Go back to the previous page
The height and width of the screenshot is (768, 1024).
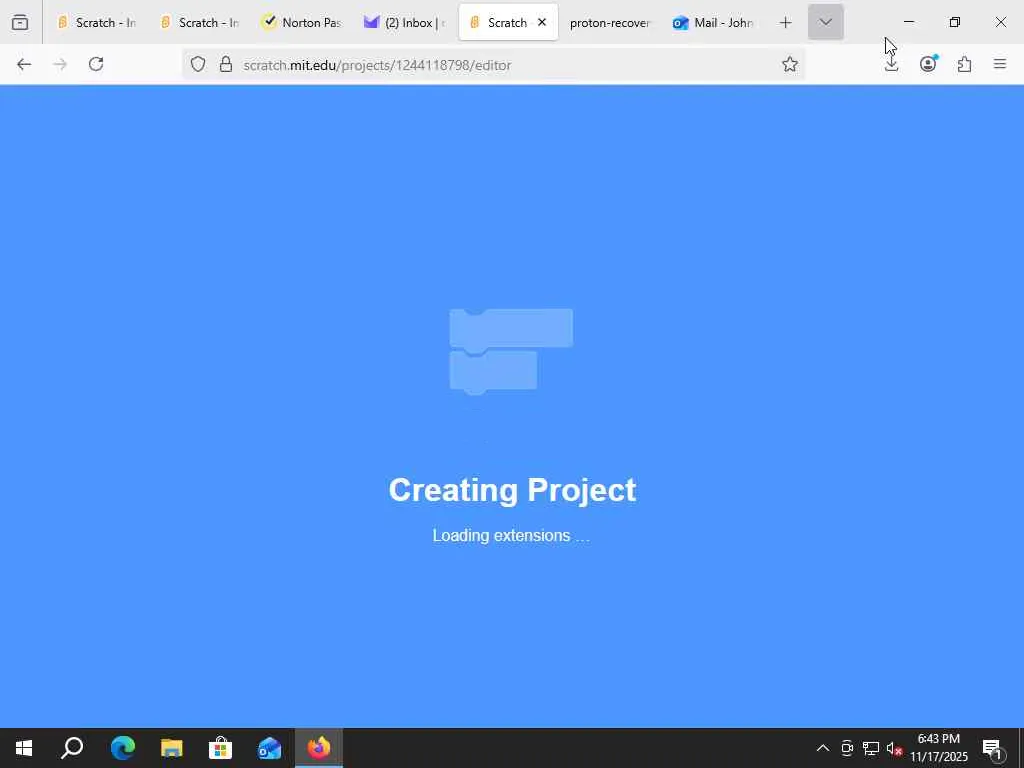[x=24, y=64]
